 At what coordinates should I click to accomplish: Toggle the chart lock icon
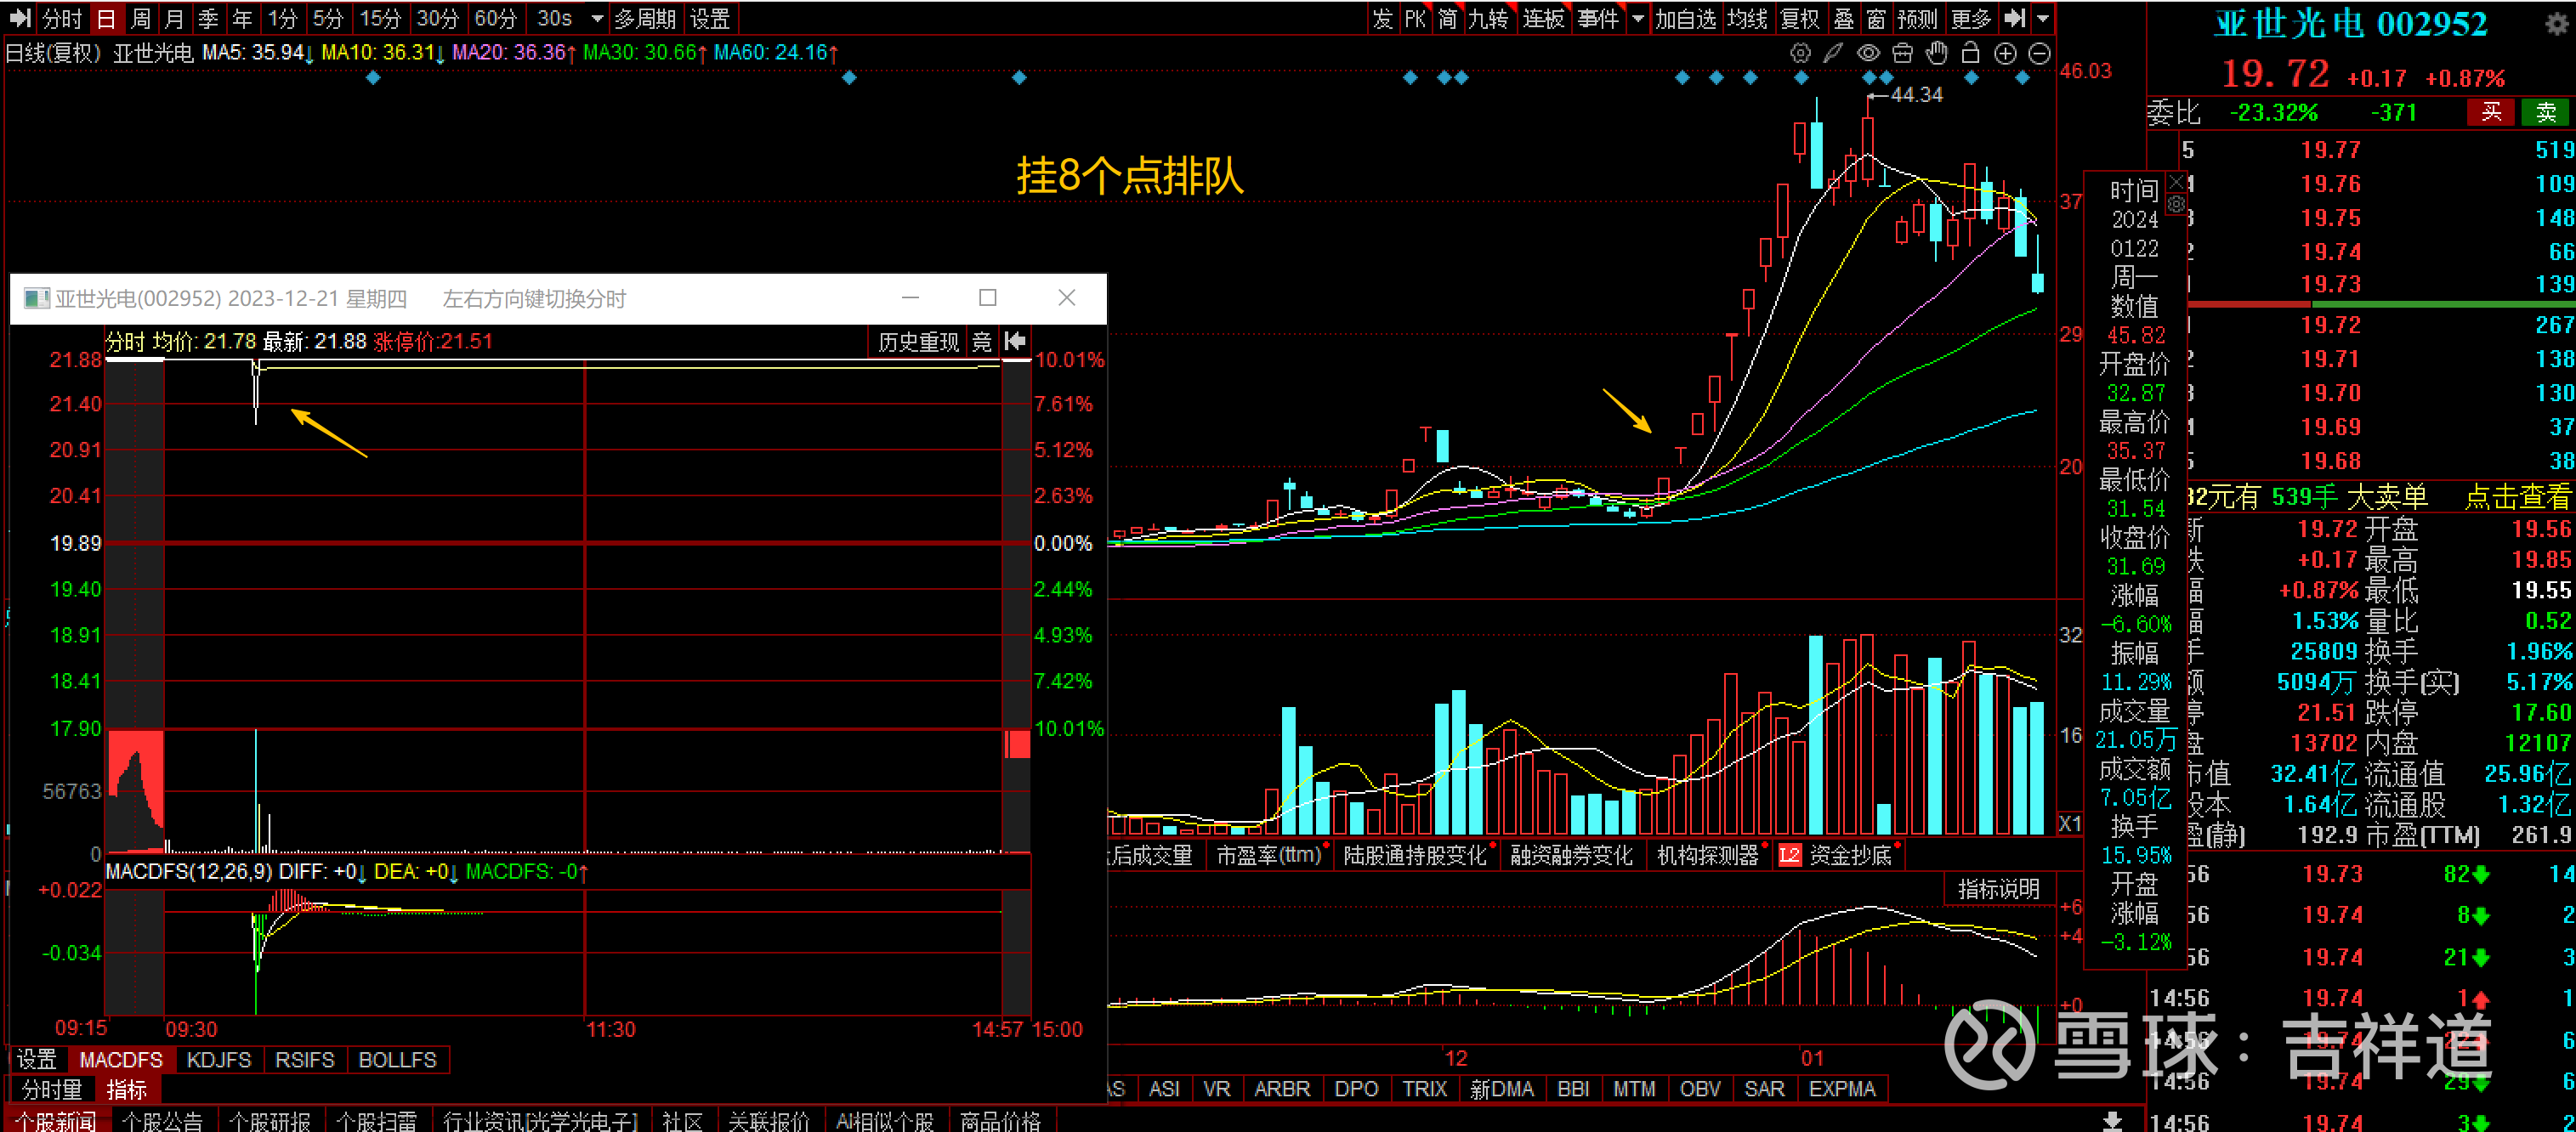point(1970,53)
